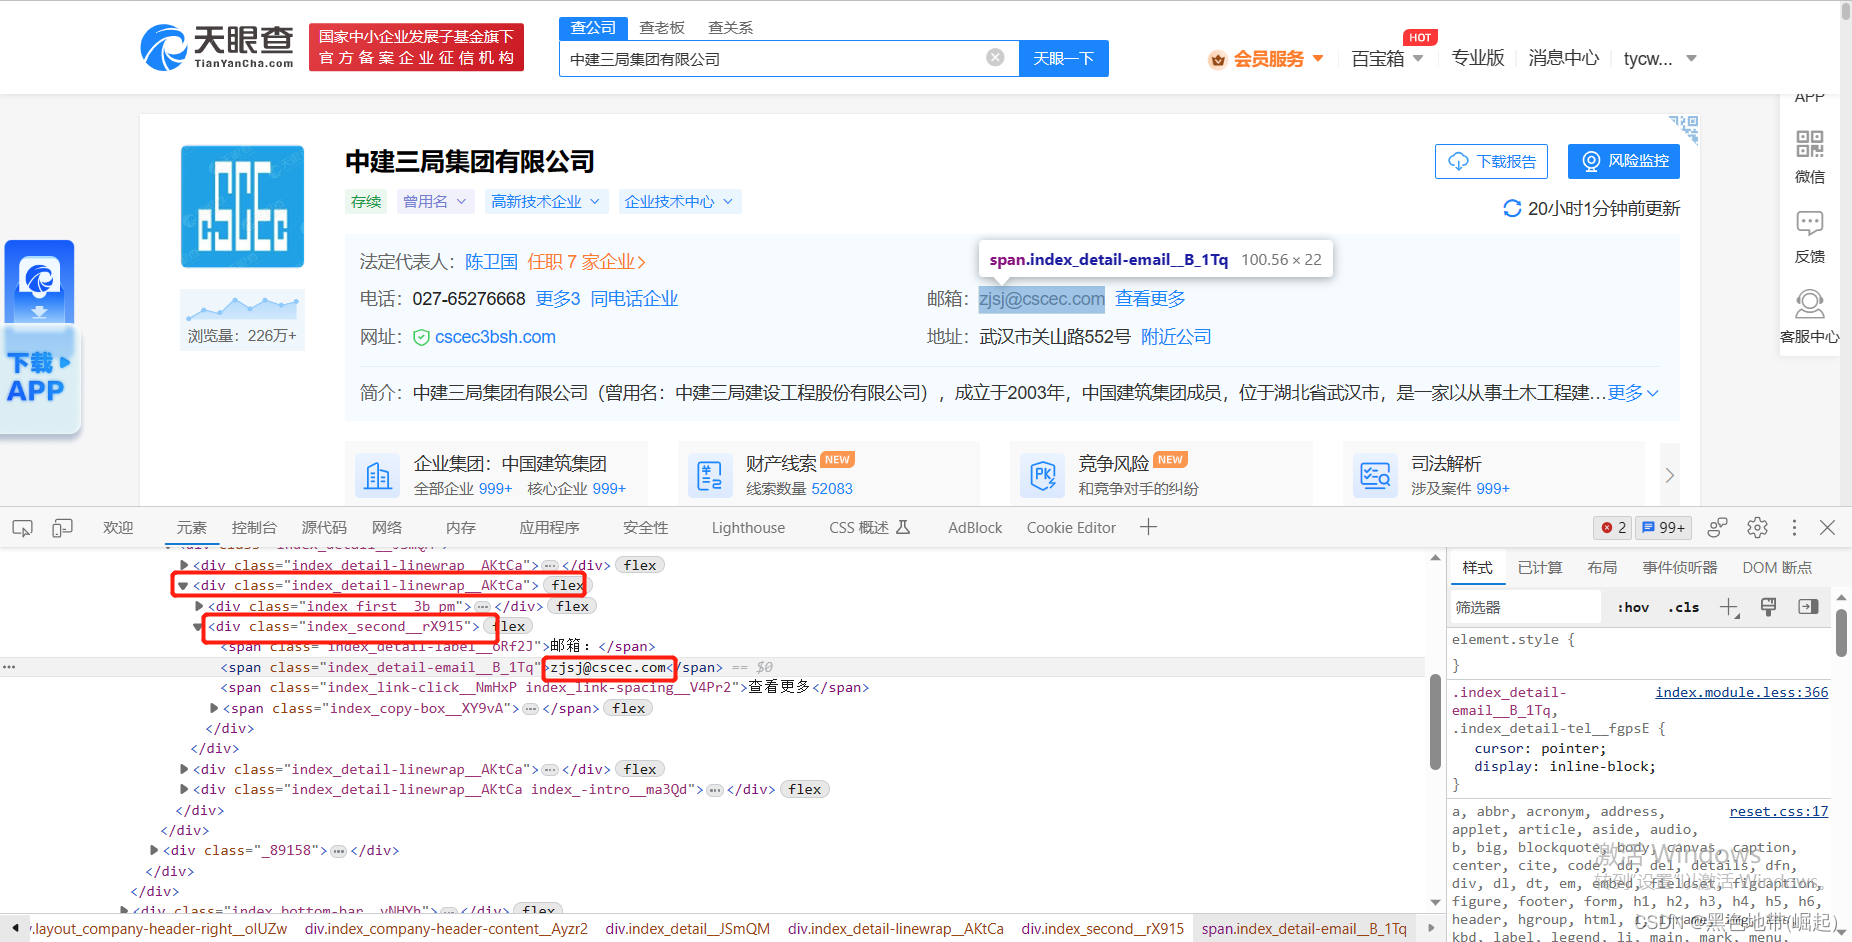Switch to the 网络 DevTools tab
The width and height of the screenshot is (1852, 942).
click(387, 528)
